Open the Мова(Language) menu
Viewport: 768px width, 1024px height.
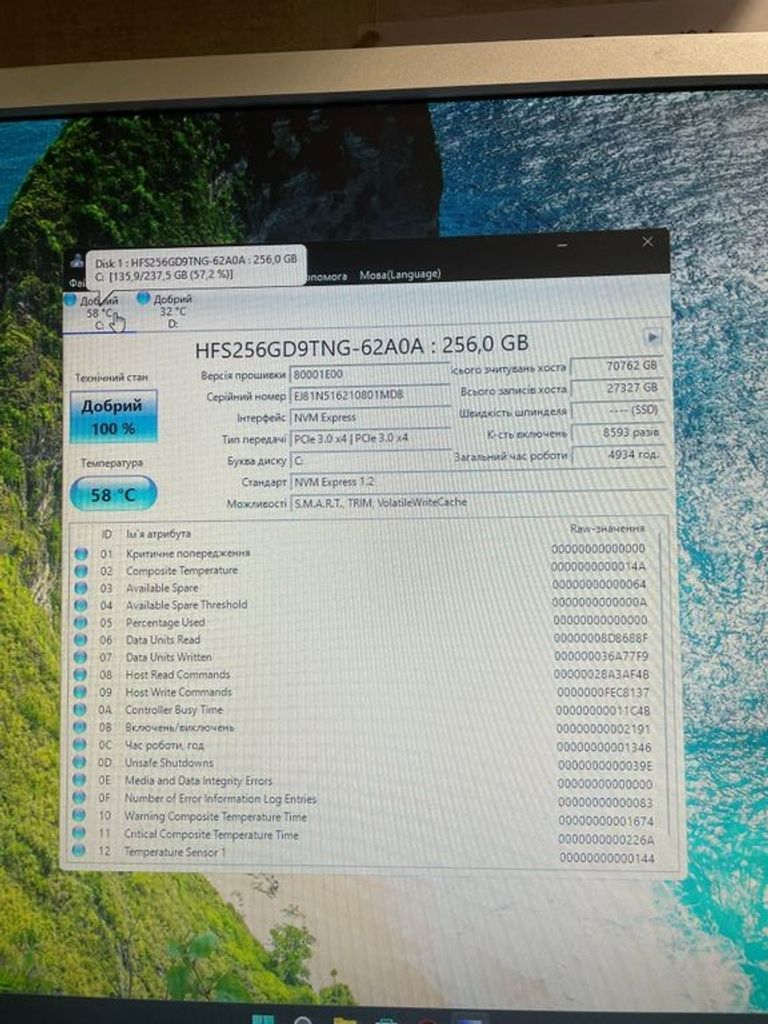tap(400, 274)
